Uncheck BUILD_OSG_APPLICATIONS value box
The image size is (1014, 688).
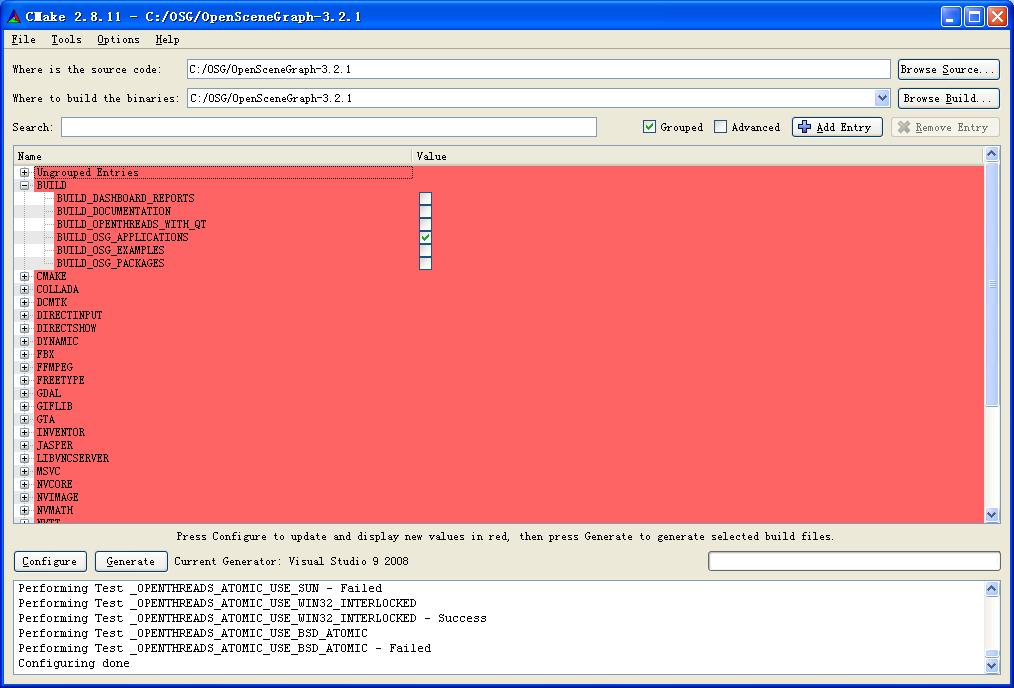425,237
